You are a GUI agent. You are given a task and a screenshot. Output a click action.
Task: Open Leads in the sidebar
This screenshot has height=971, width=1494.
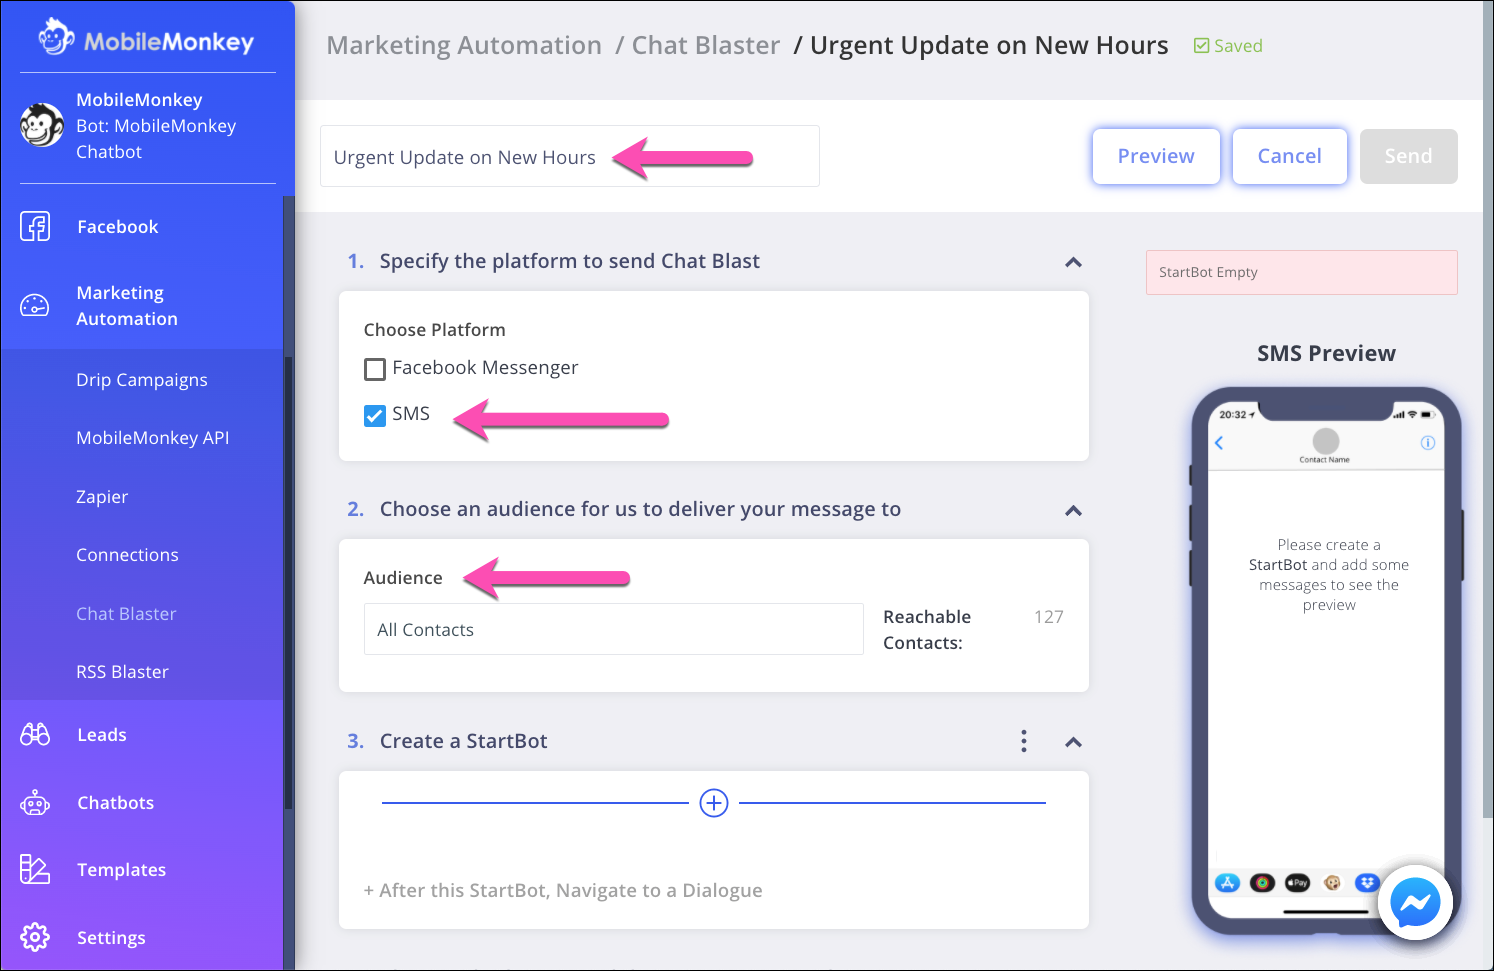point(102,735)
